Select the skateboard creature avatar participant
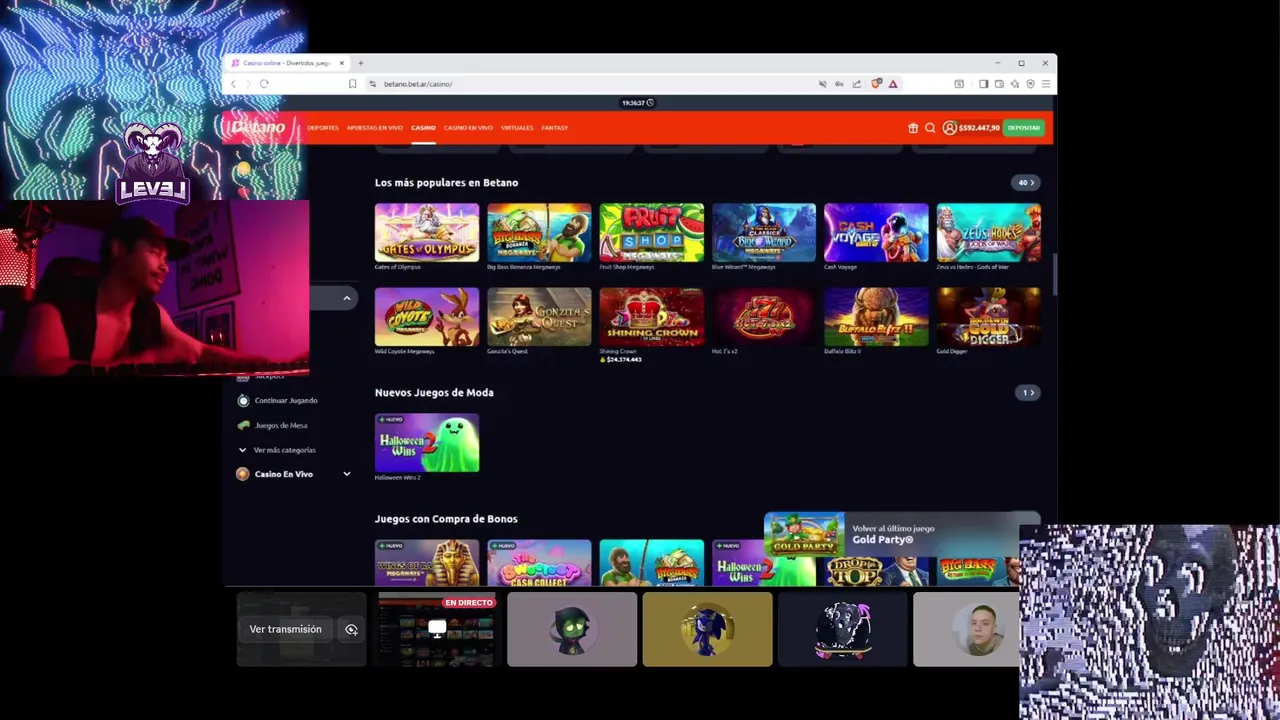The image size is (1280, 720). click(843, 629)
